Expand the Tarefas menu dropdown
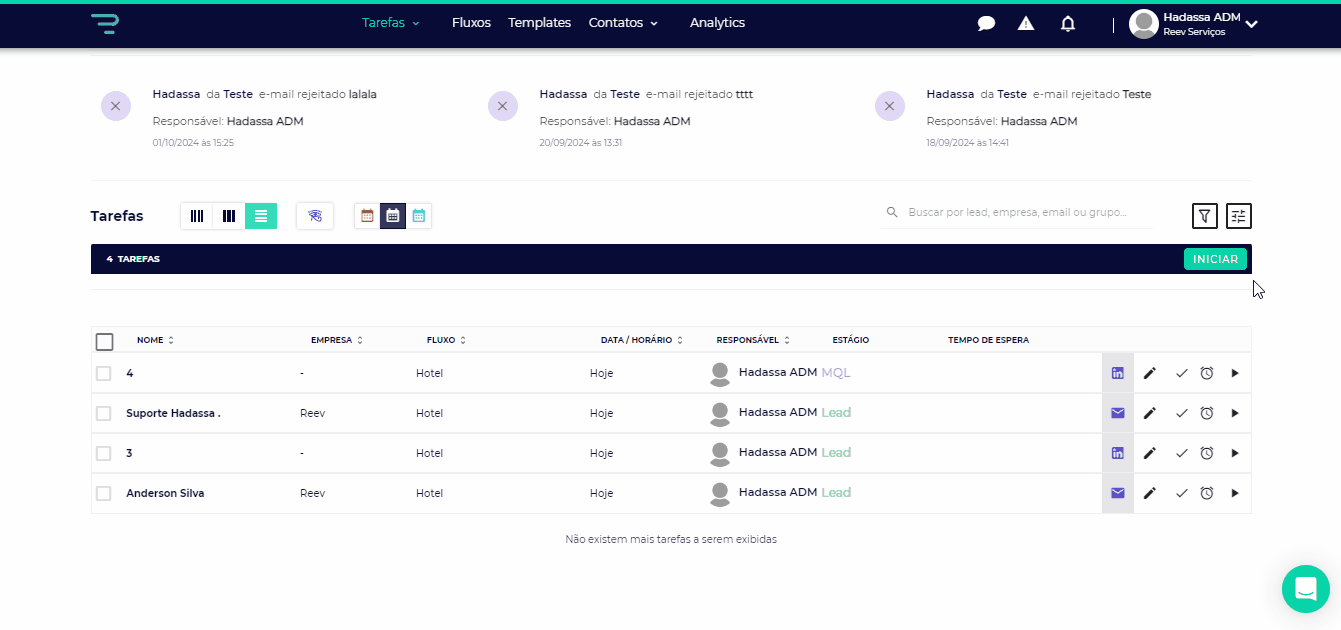 tap(391, 23)
